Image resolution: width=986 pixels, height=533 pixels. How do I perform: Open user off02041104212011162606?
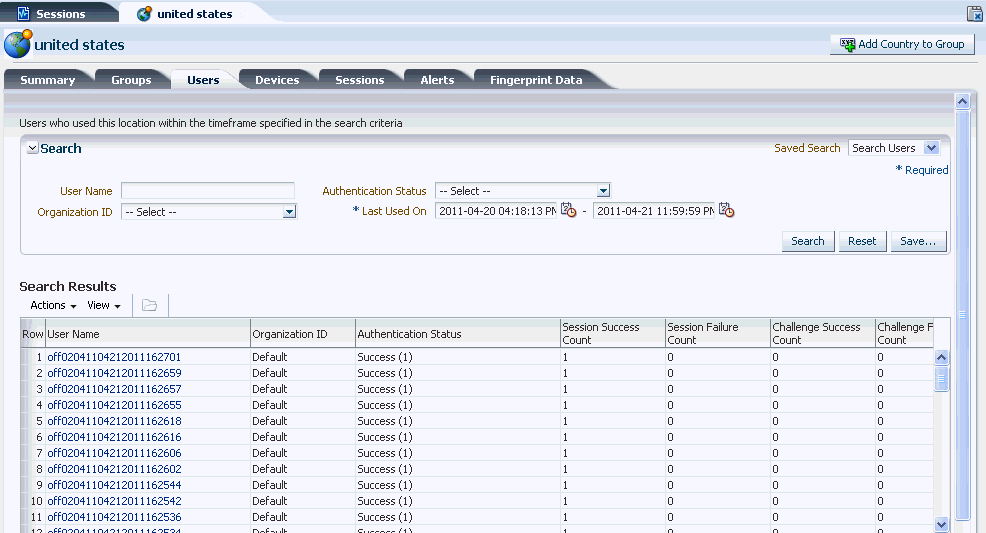point(114,453)
